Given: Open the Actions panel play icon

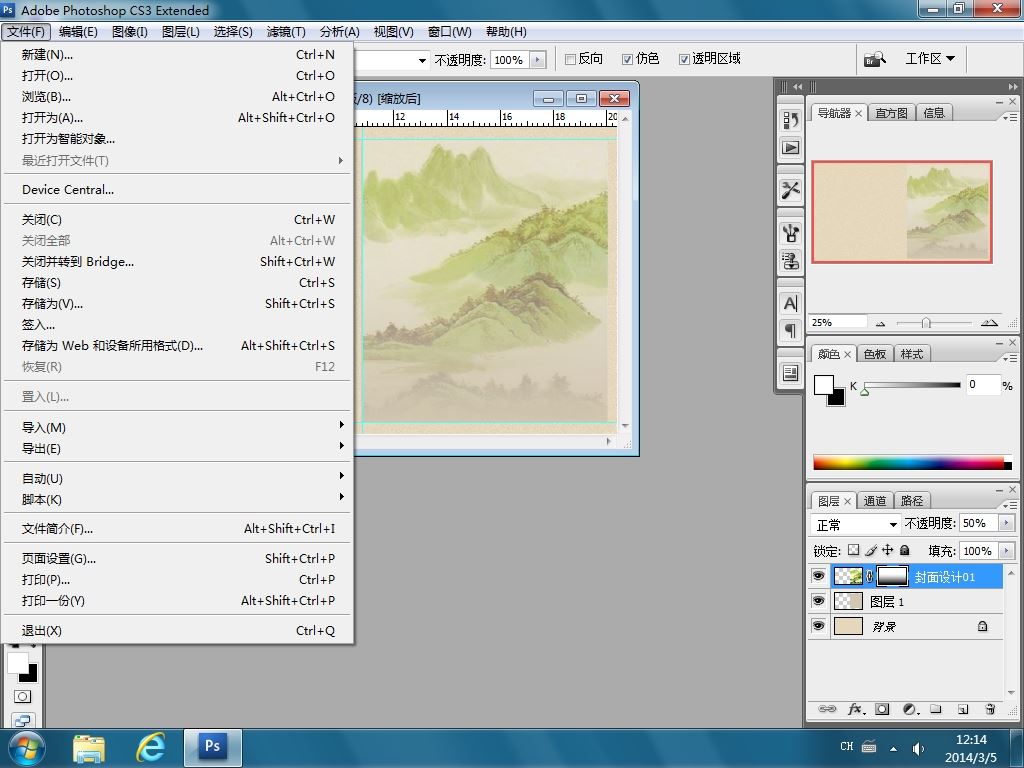Looking at the screenshot, I should tap(790, 148).
